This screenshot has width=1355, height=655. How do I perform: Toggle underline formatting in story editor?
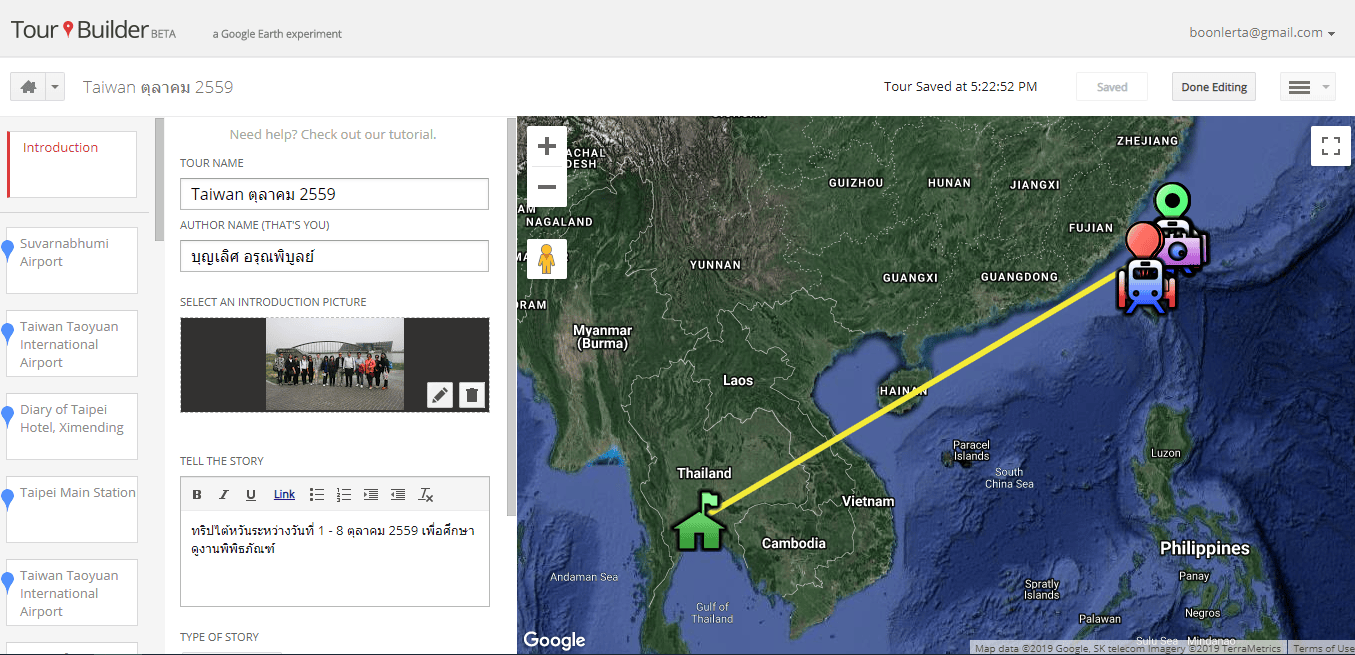[x=251, y=495]
